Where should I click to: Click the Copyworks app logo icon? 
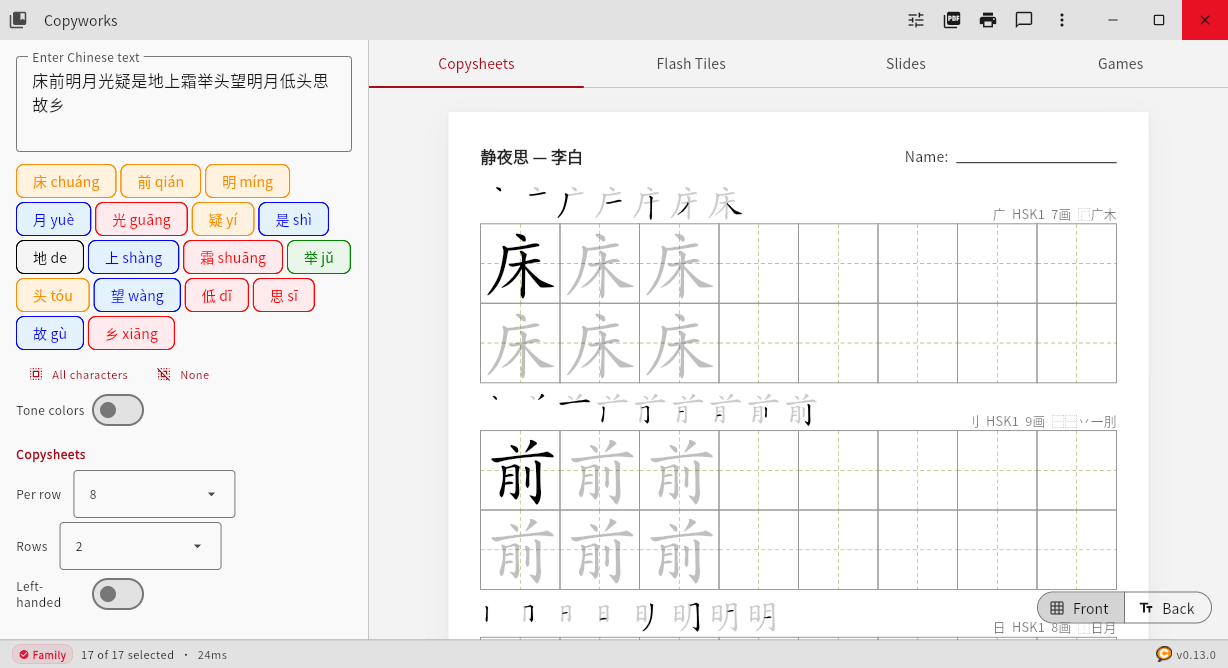(x=17, y=20)
